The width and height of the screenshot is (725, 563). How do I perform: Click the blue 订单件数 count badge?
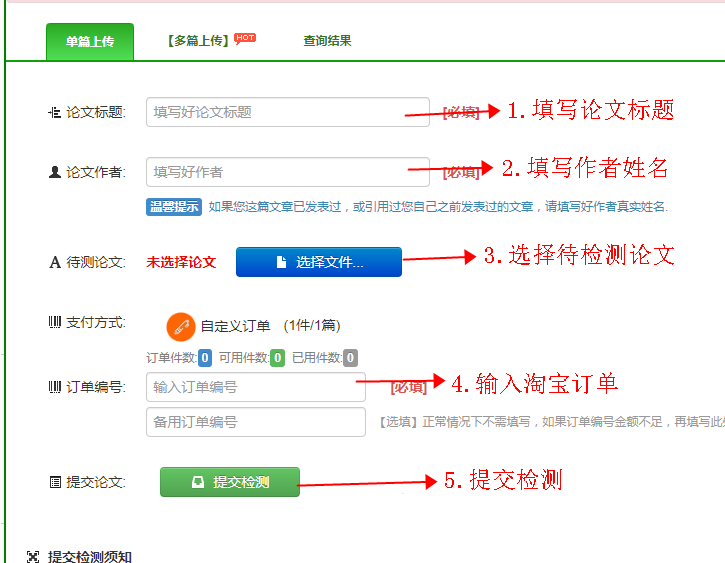205,358
